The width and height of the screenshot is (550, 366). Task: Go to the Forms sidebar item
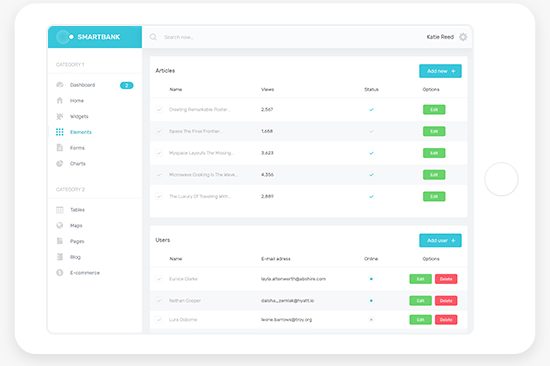click(77, 148)
